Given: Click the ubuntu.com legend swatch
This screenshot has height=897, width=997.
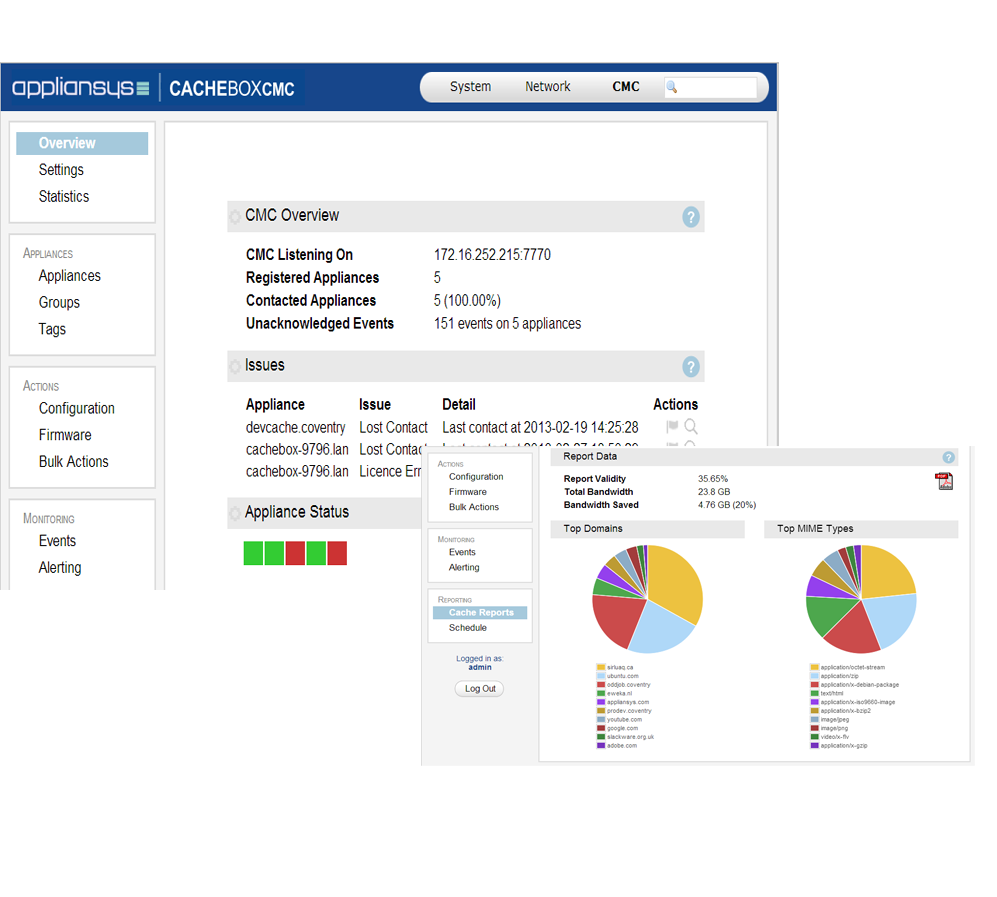Looking at the screenshot, I should coord(600,676).
